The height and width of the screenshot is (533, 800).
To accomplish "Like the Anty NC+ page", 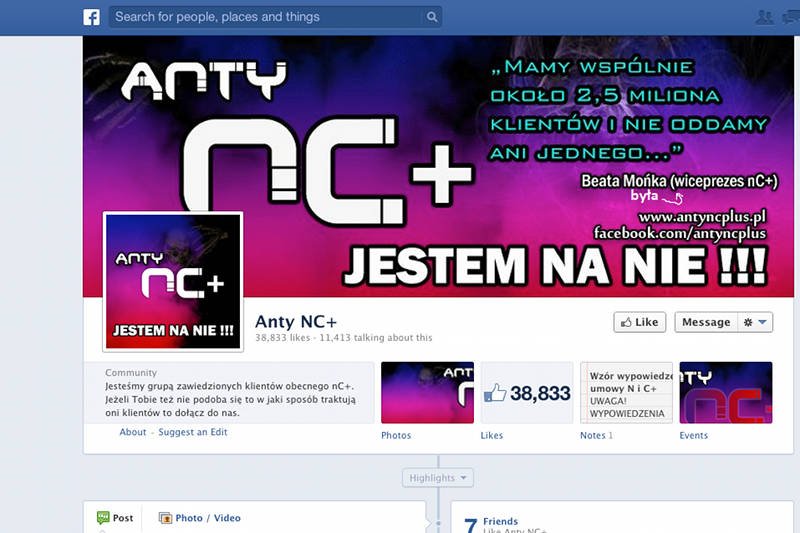I will pos(640,322).
